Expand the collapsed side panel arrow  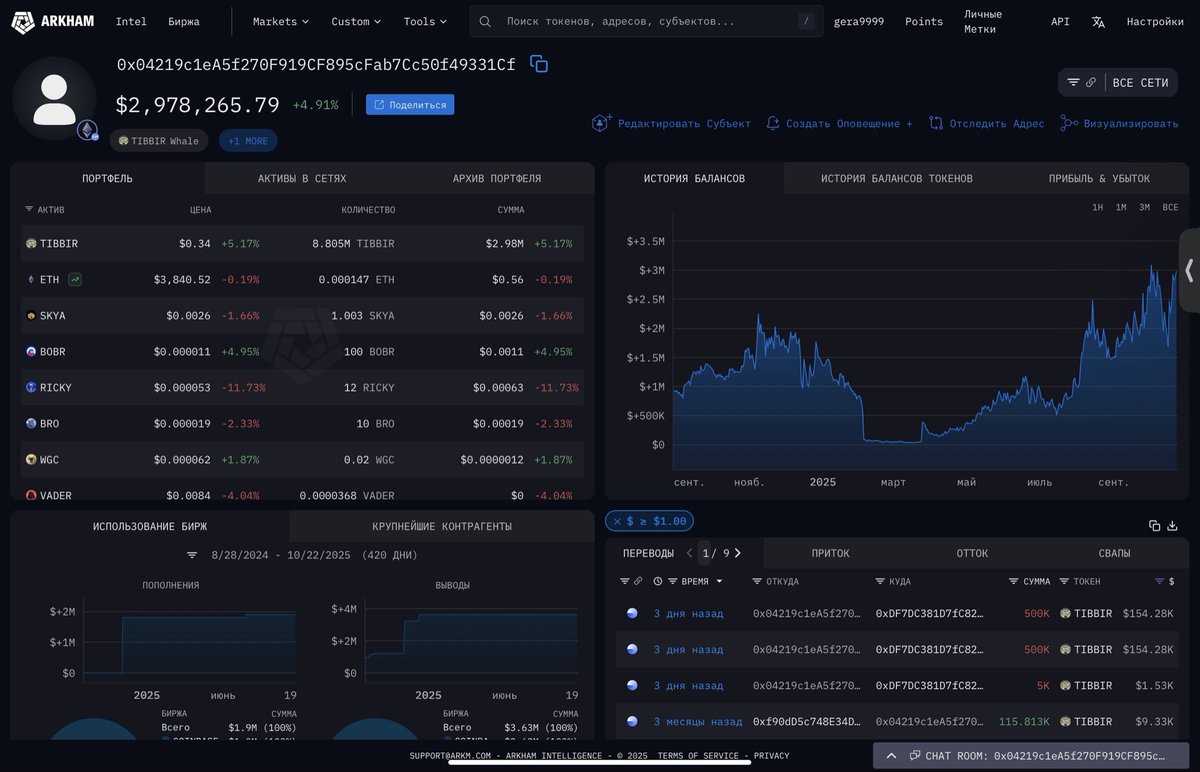coord(1189,270)
